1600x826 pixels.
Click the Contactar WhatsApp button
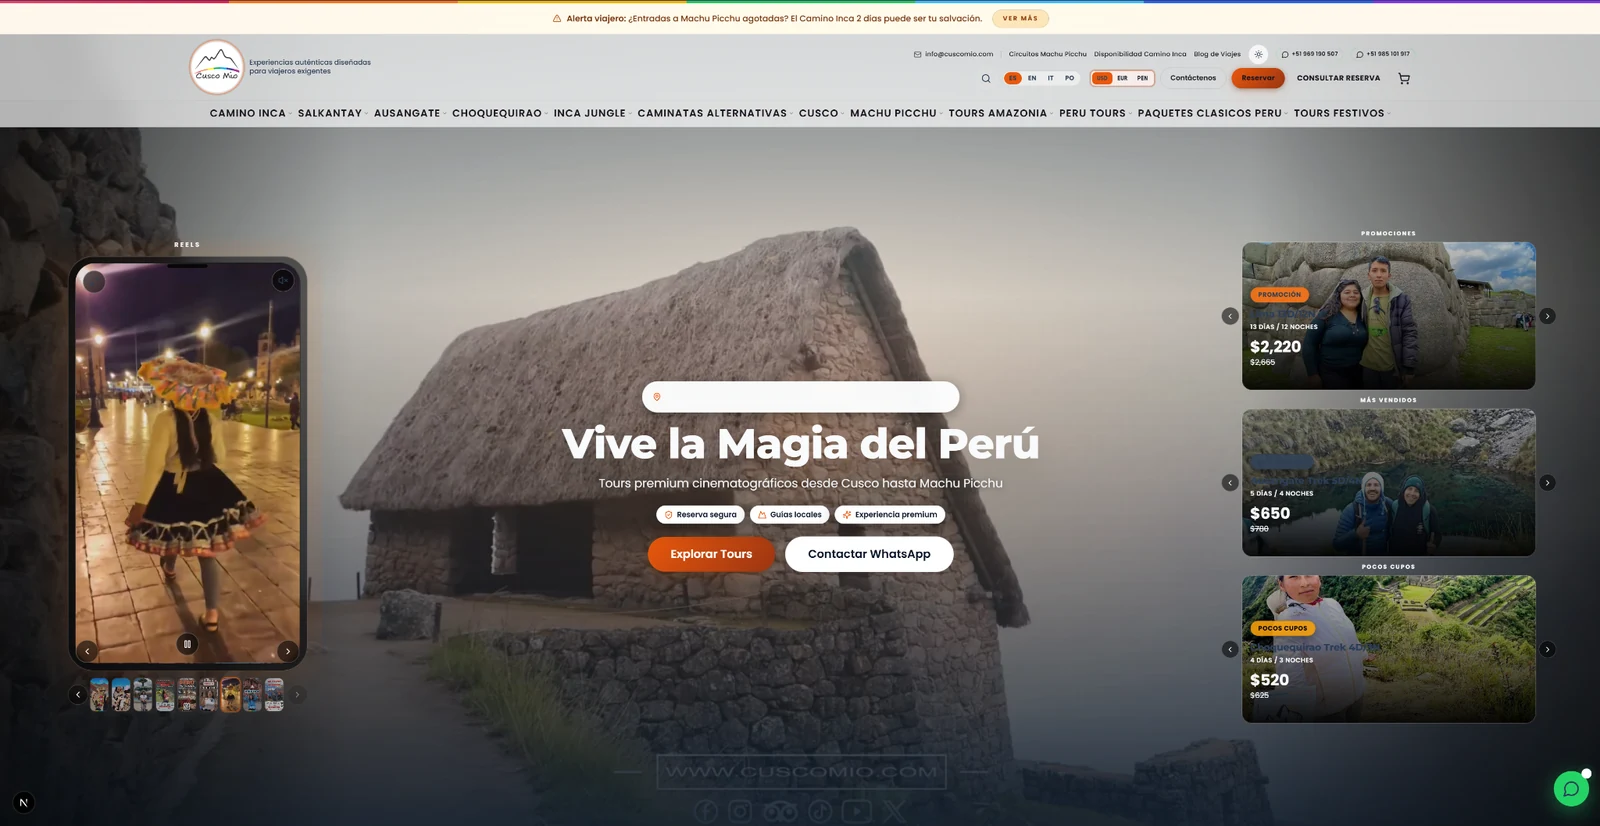[869, 554]
